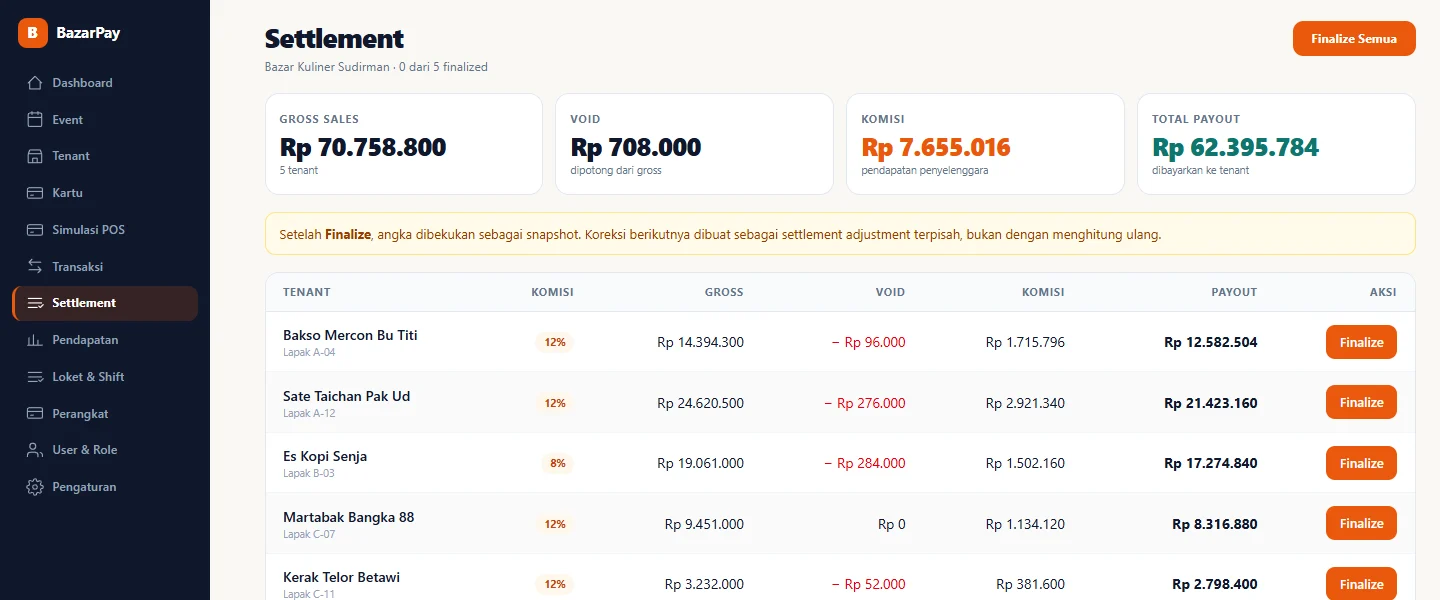Viewport: 1440px width, 600px height.
Task: Finalize Martabak Bangka 88 settlement
Action: coord(1361,524)
